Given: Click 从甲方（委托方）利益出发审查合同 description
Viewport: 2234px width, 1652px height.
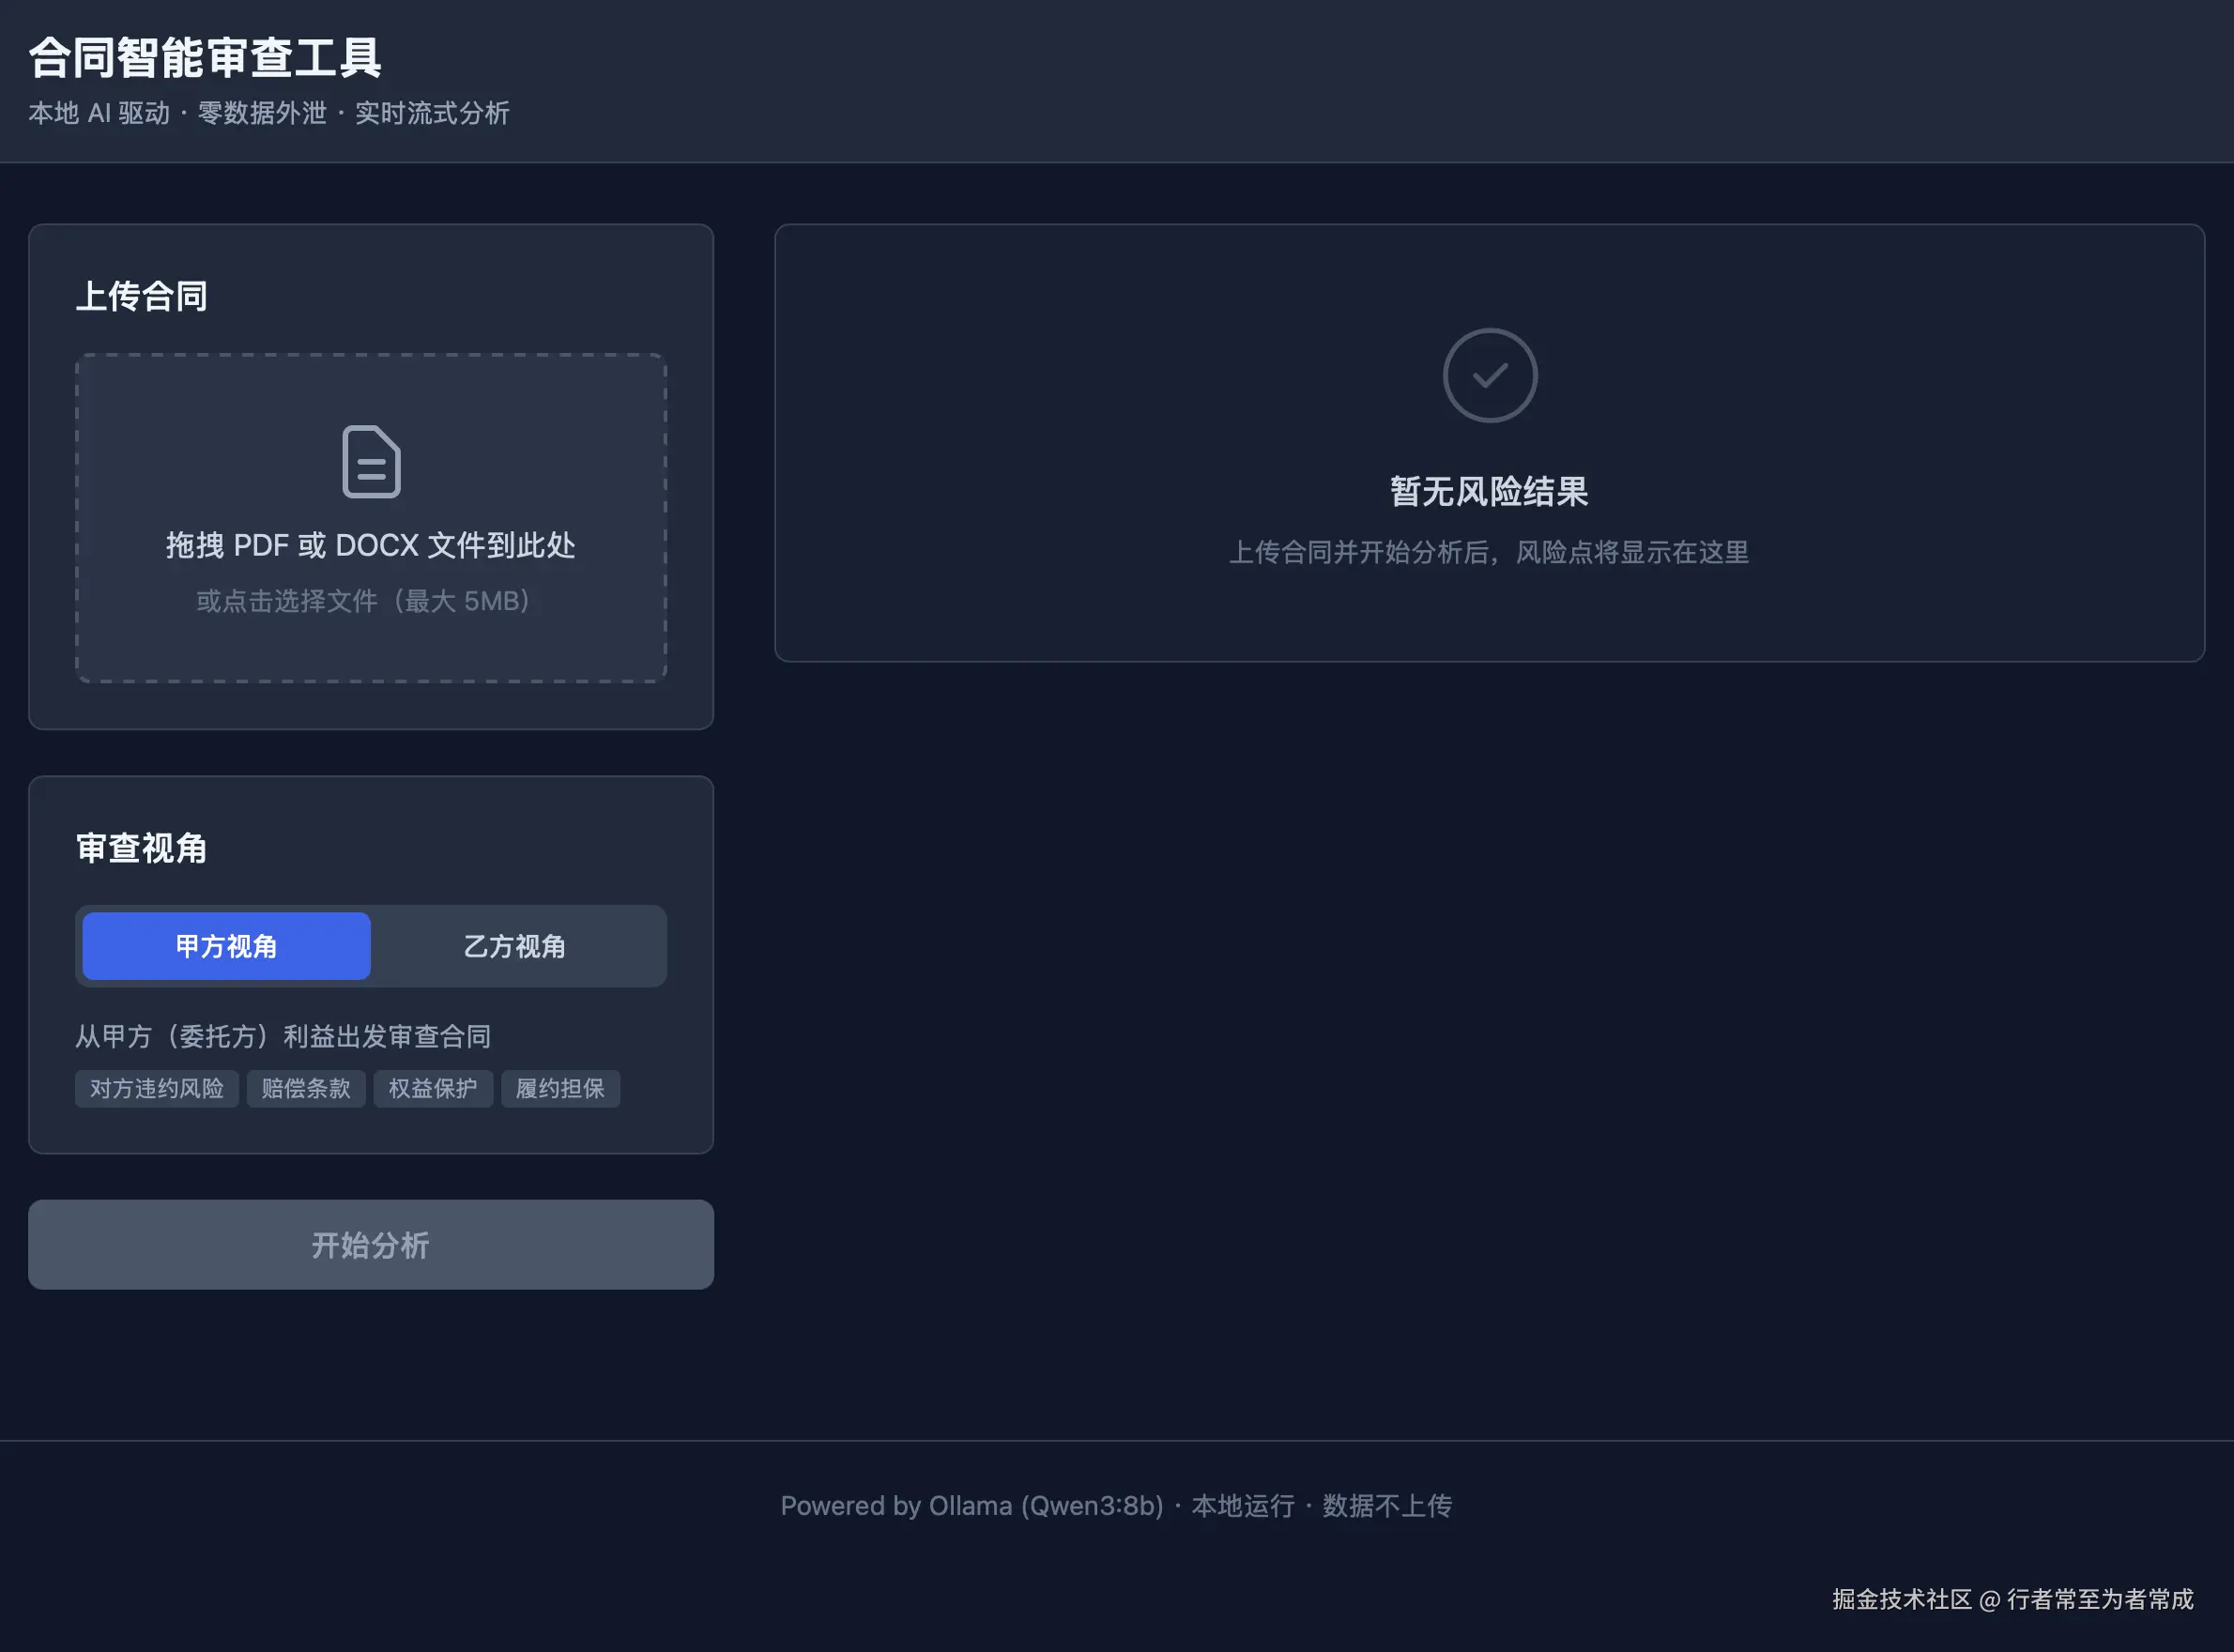Looking at the screenshot, I should 283,1036.
